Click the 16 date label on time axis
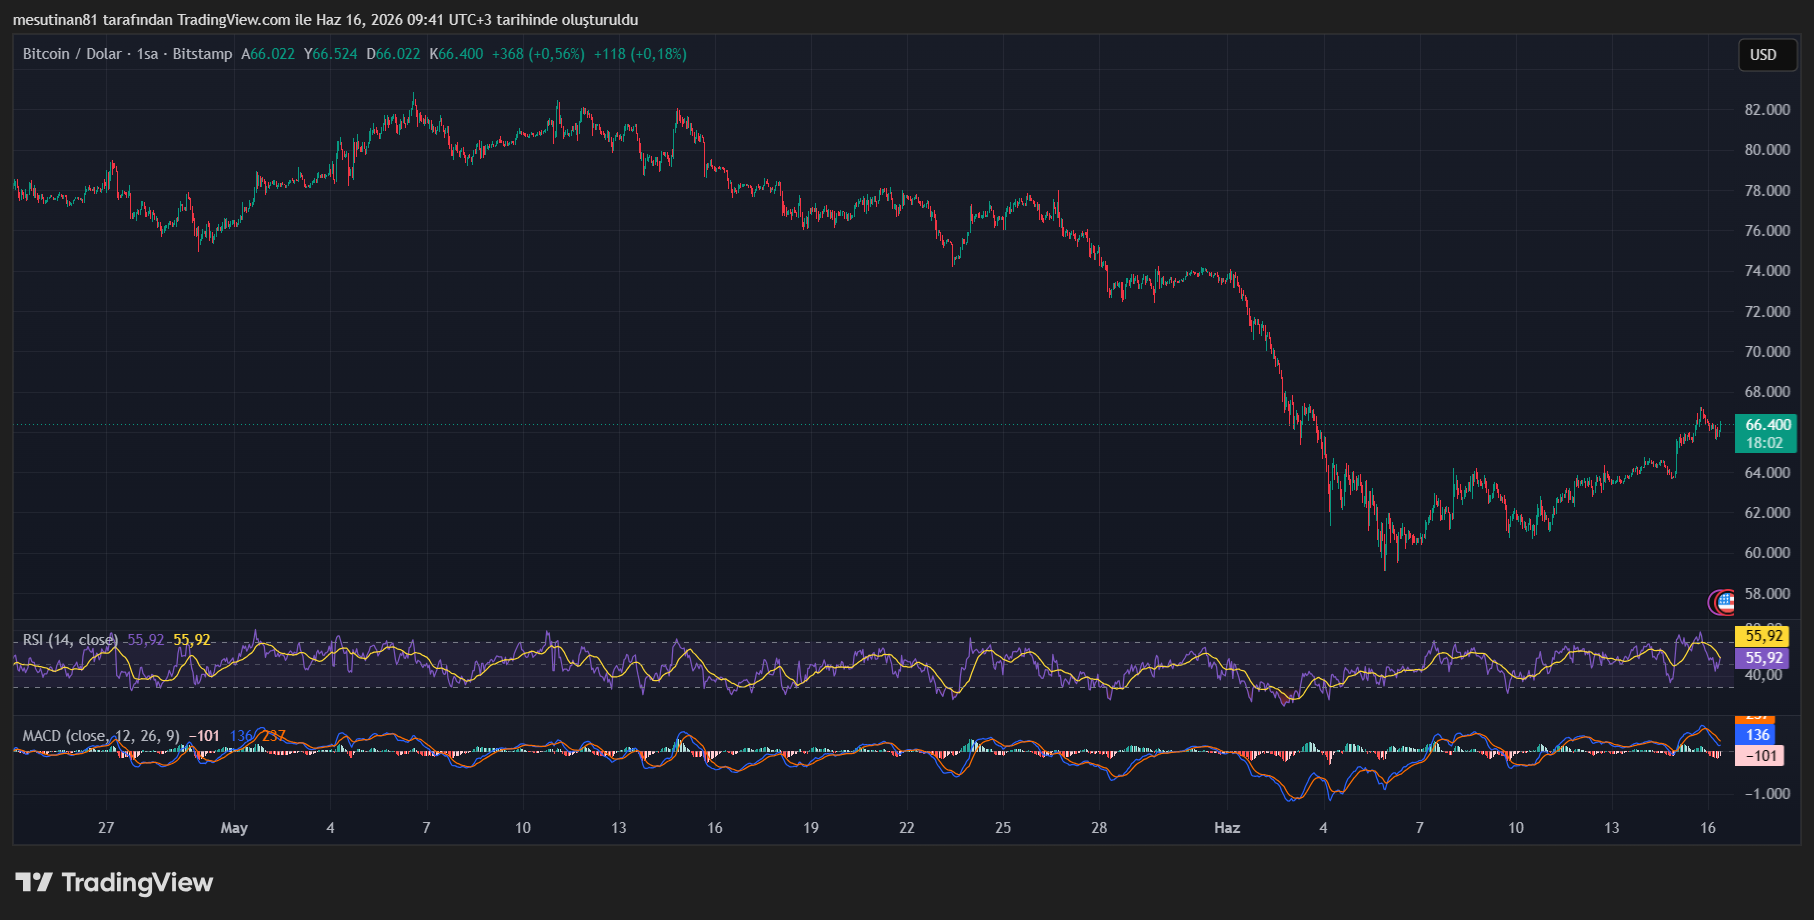The width and height of the screenshot is (1814, 920). tap(1708, 828)
